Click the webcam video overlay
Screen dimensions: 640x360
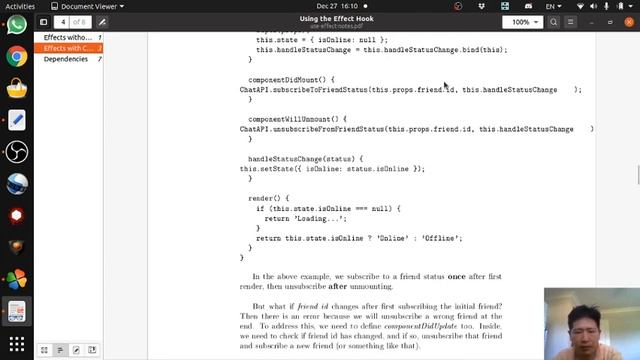592,324
